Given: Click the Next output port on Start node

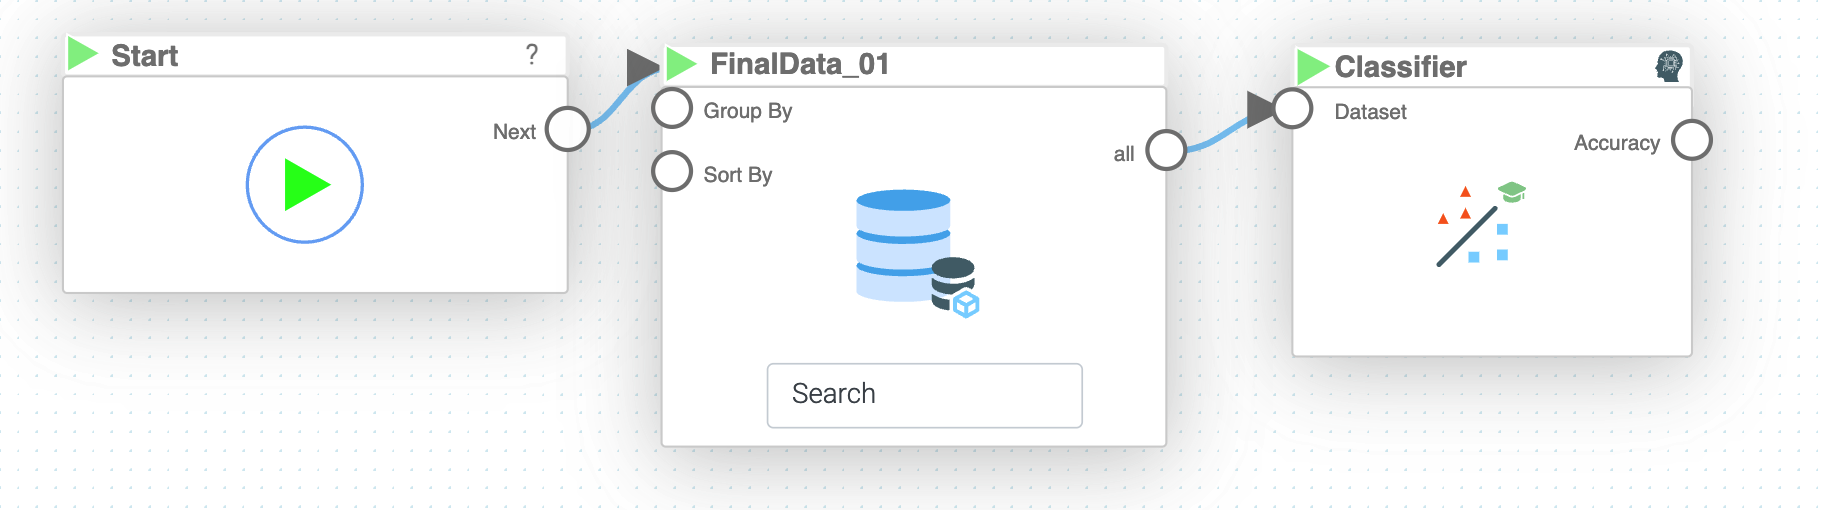Looking at the screenshot, I should (567, 130).
